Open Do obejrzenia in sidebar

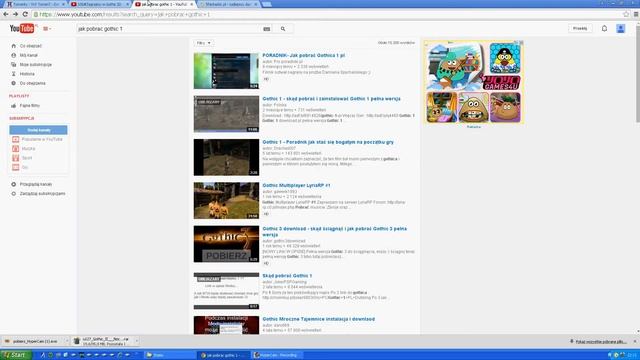point(33,83)
